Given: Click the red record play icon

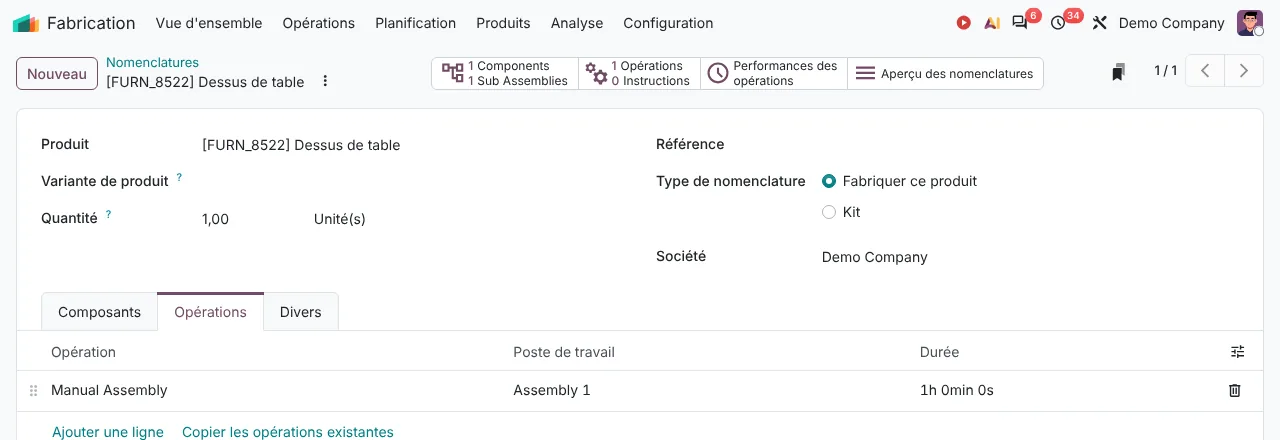Looking at the screenshot, I should coord(964,23).
